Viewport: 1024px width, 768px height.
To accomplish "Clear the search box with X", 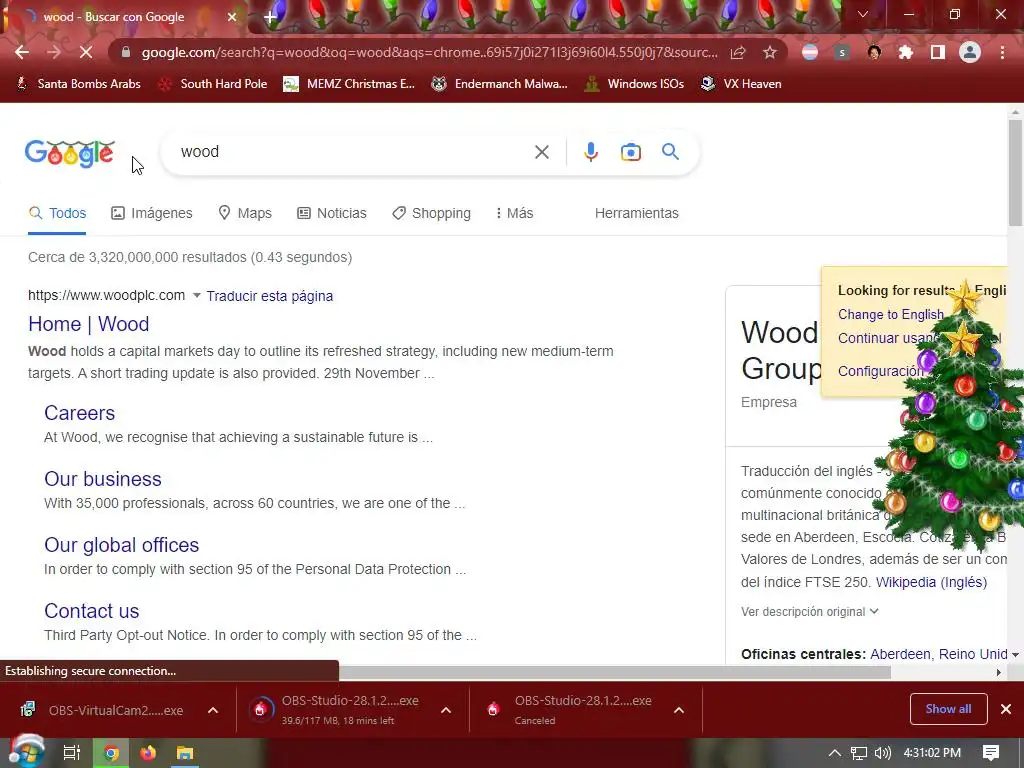I will [541, 152].
